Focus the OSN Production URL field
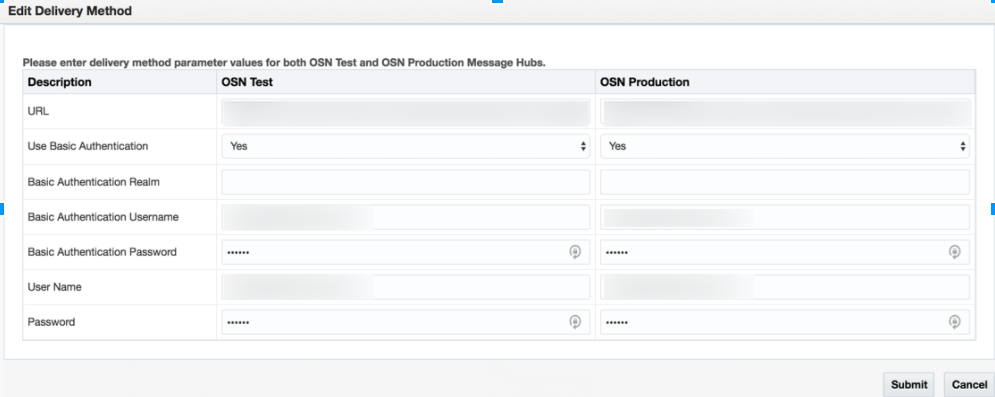This screenshot has height=397, width=995. pyautogui.click(x=785, y=112)
